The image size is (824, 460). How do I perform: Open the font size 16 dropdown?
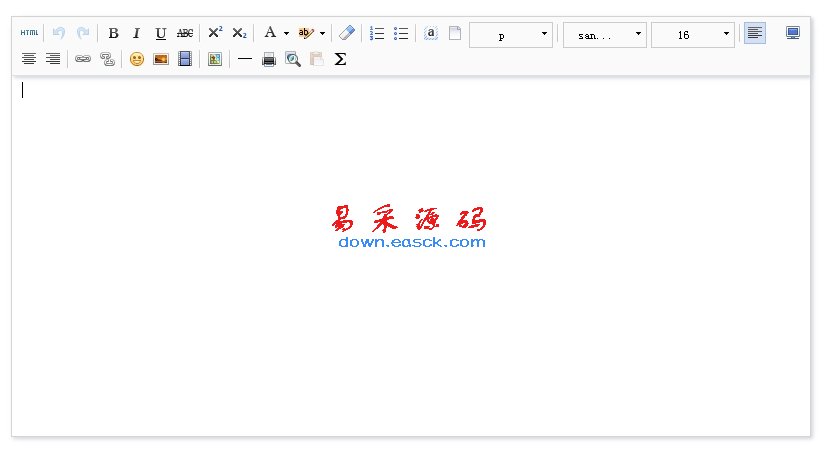click(x=692, y=35)
